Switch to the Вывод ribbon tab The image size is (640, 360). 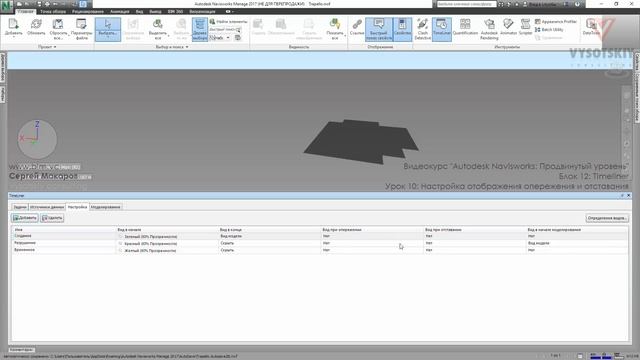pyautogui.click(x=155, y=11)
